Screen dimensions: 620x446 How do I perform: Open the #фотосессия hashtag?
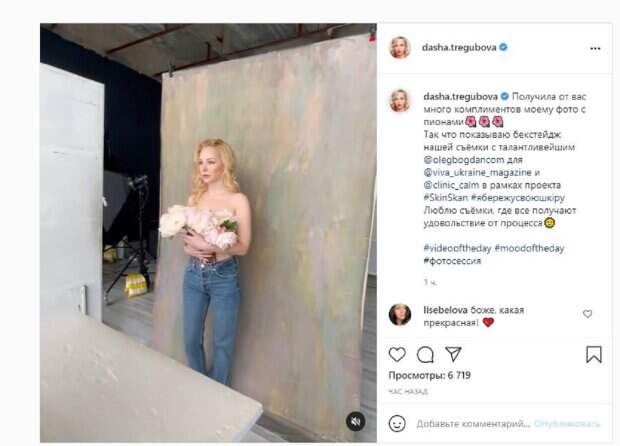(452, 261)
